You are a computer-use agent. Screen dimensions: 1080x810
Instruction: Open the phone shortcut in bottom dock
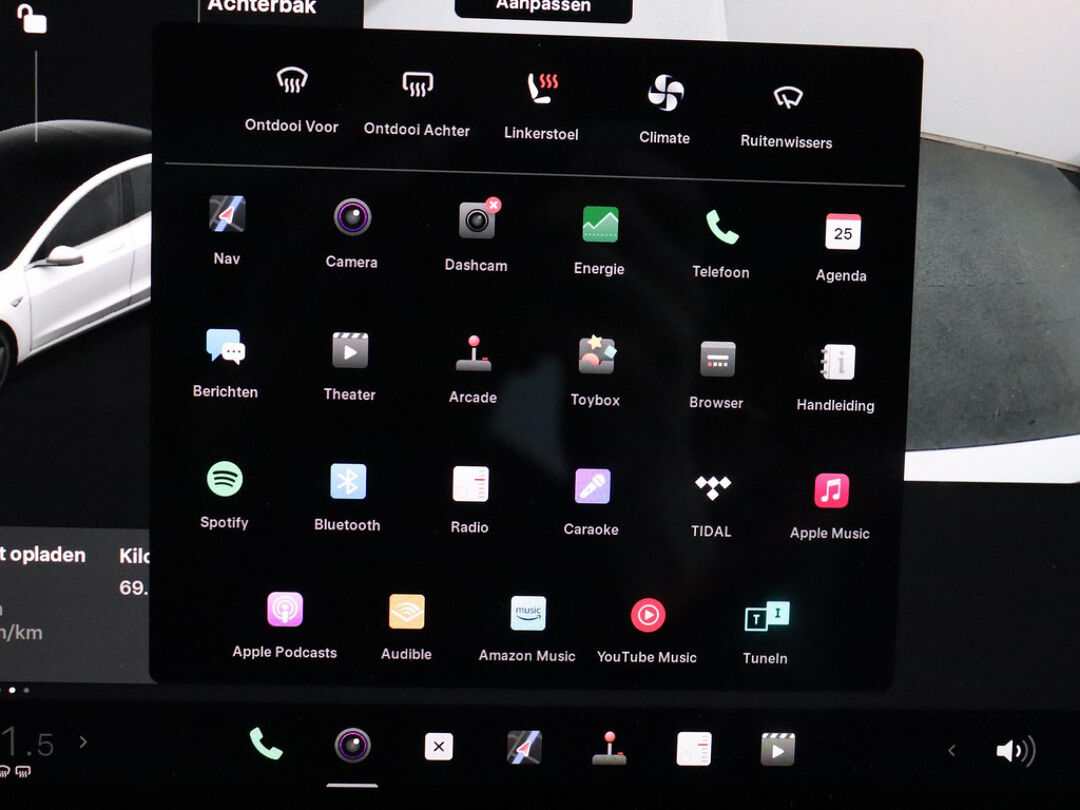tap(266, 743)
